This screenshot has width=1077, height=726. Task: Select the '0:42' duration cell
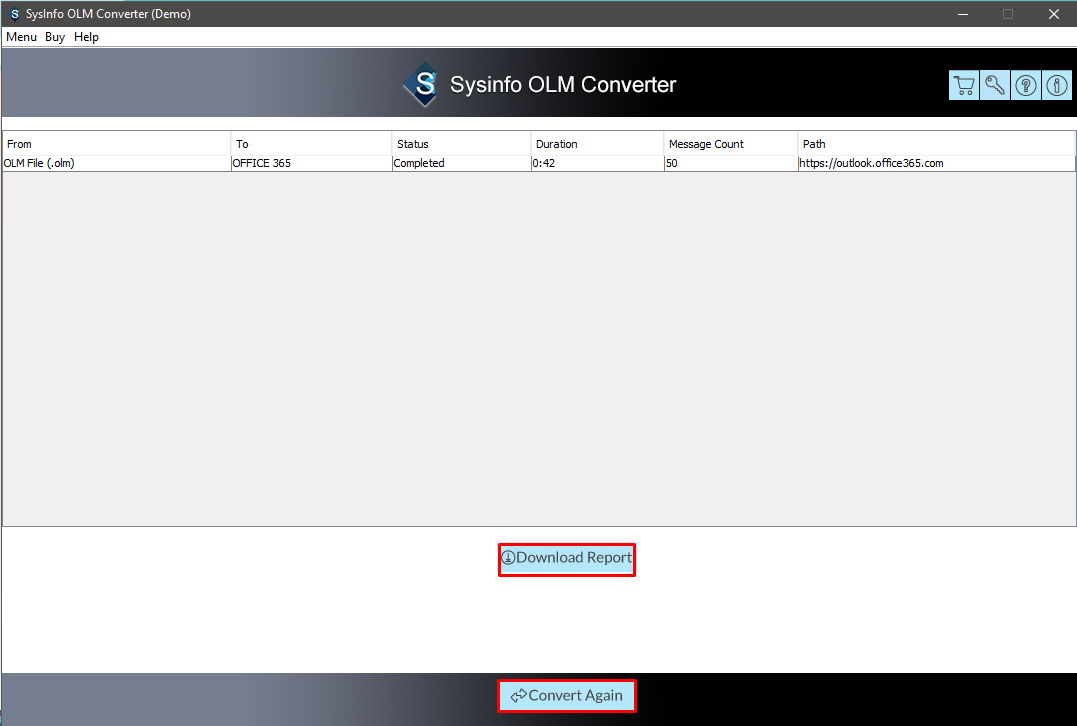coord(597,163)
